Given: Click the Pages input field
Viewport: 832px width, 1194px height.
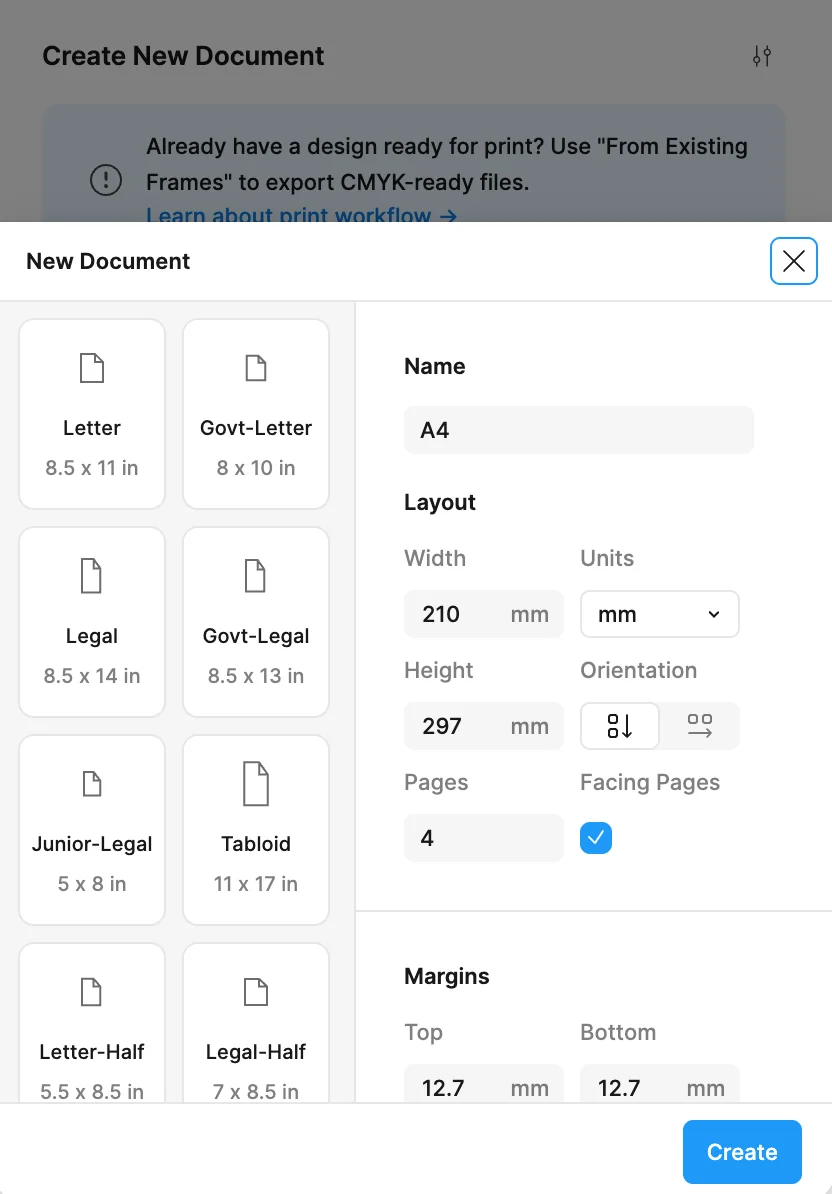Looking at the screenshot, I should [x=483, y=838].
